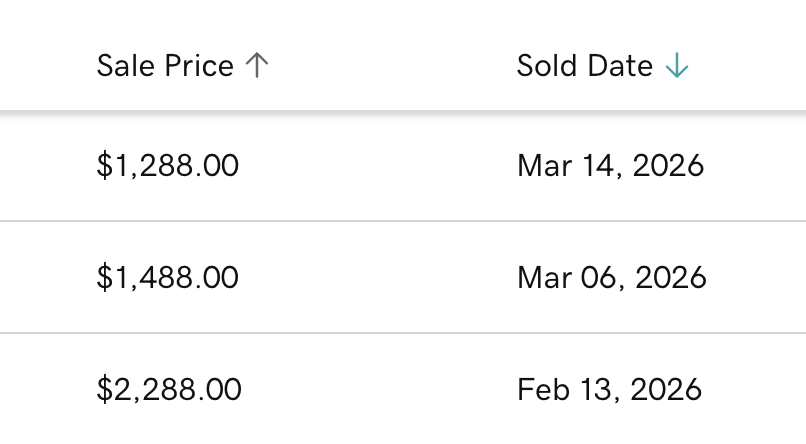Click the word "Sale" in the header
This screenshot has width=806, height=444.
[x=120, y=66]
